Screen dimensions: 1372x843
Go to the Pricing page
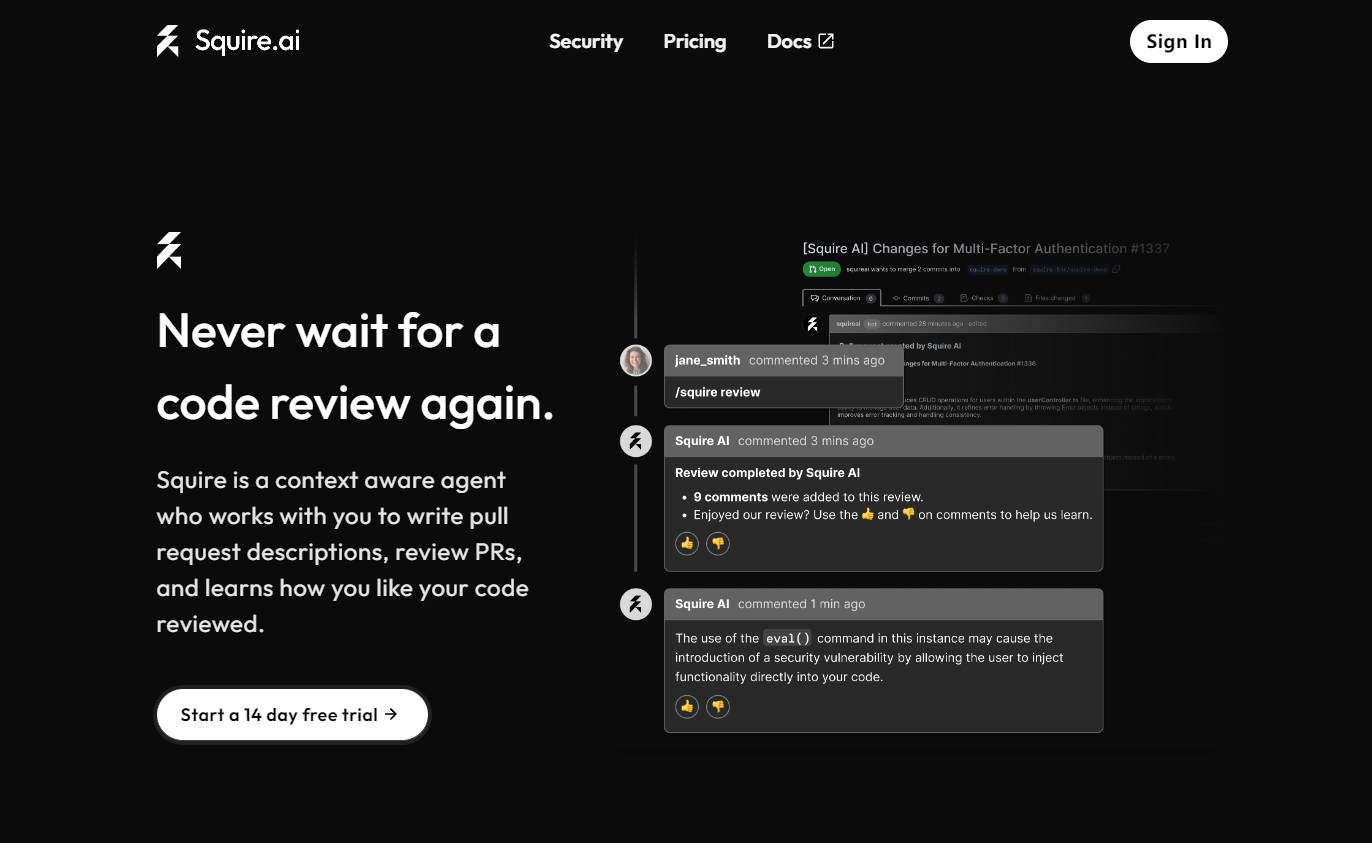pos(694,41)
